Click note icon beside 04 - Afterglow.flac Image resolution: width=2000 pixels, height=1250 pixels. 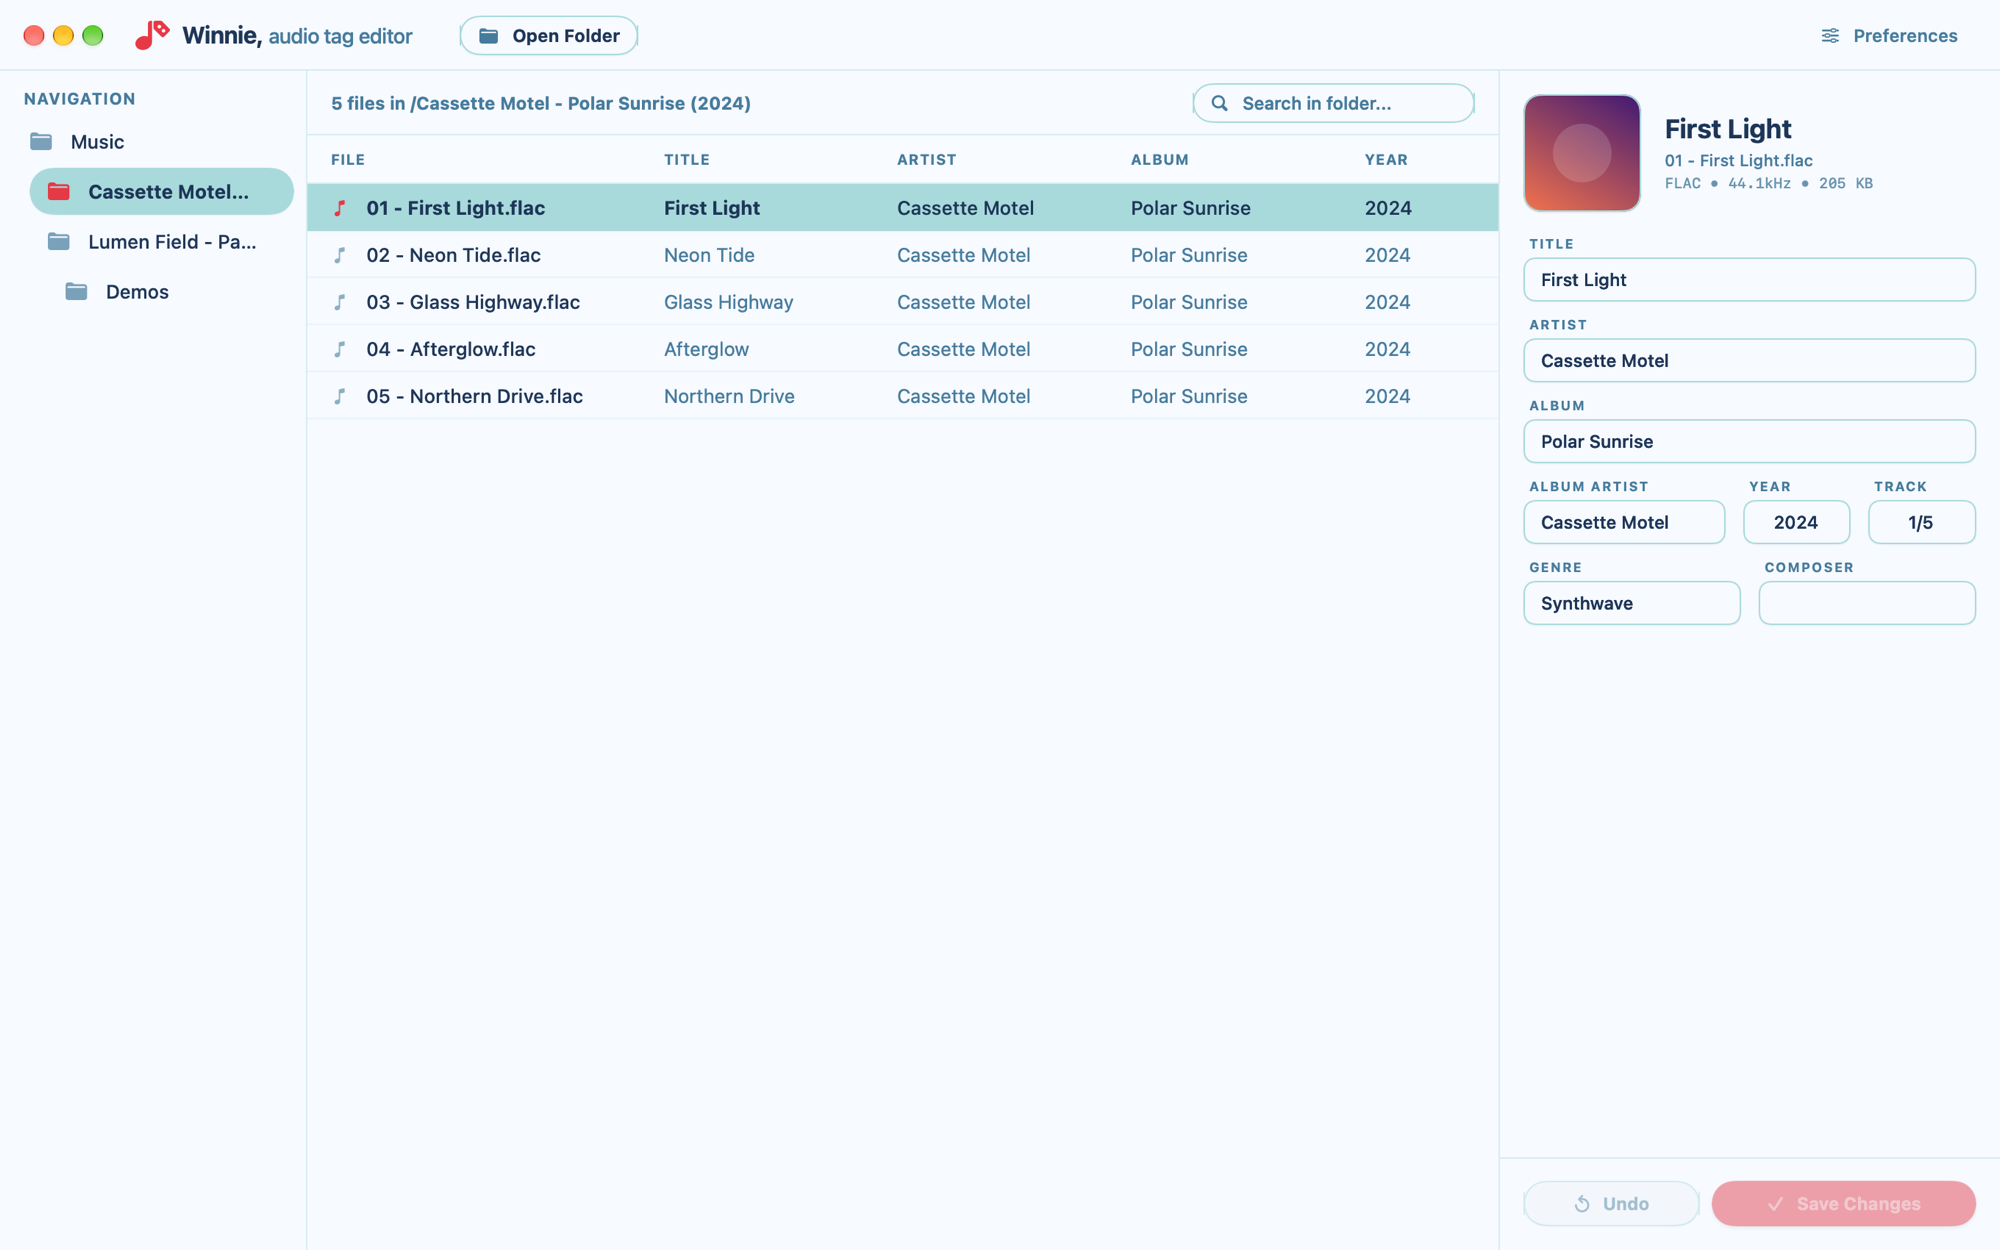(x=340, y=349)
